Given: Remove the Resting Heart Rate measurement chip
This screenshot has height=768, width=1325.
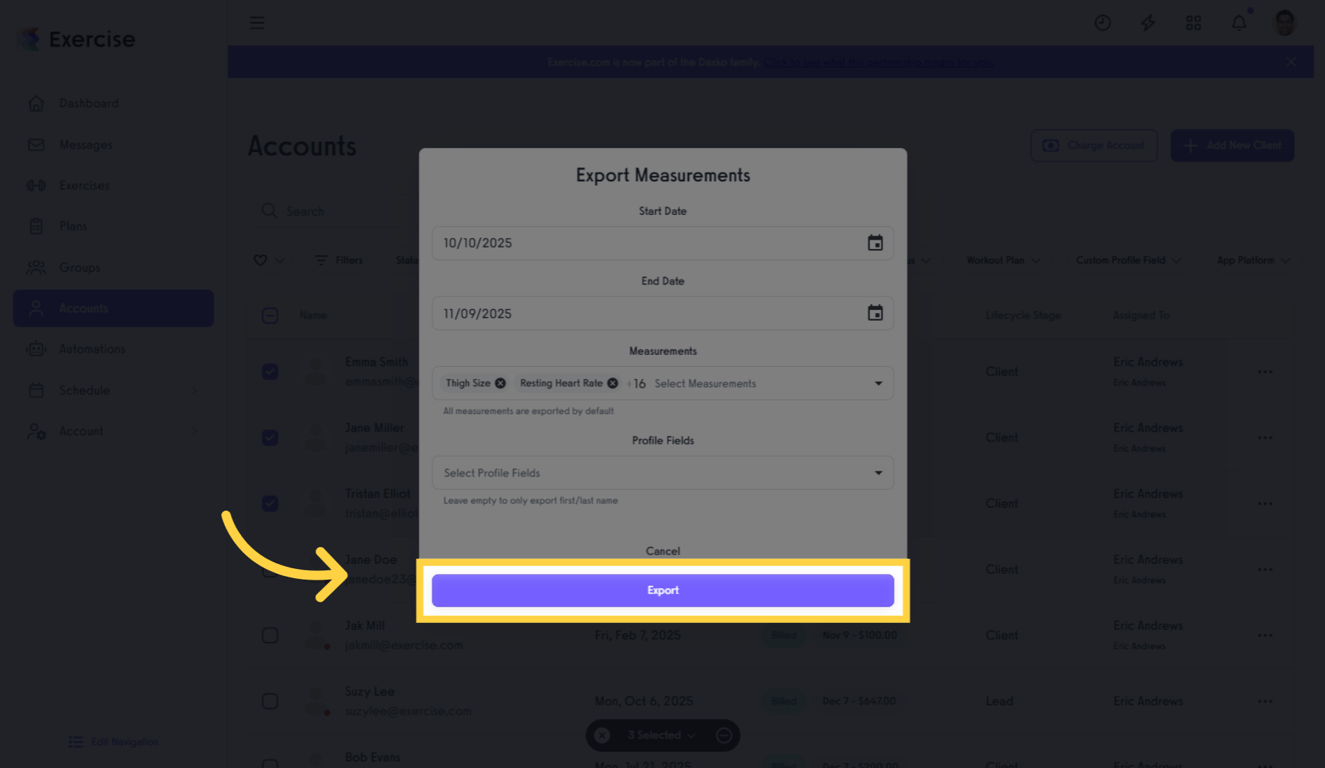Looking at the screenshot, I should click(x=612, y=382).
